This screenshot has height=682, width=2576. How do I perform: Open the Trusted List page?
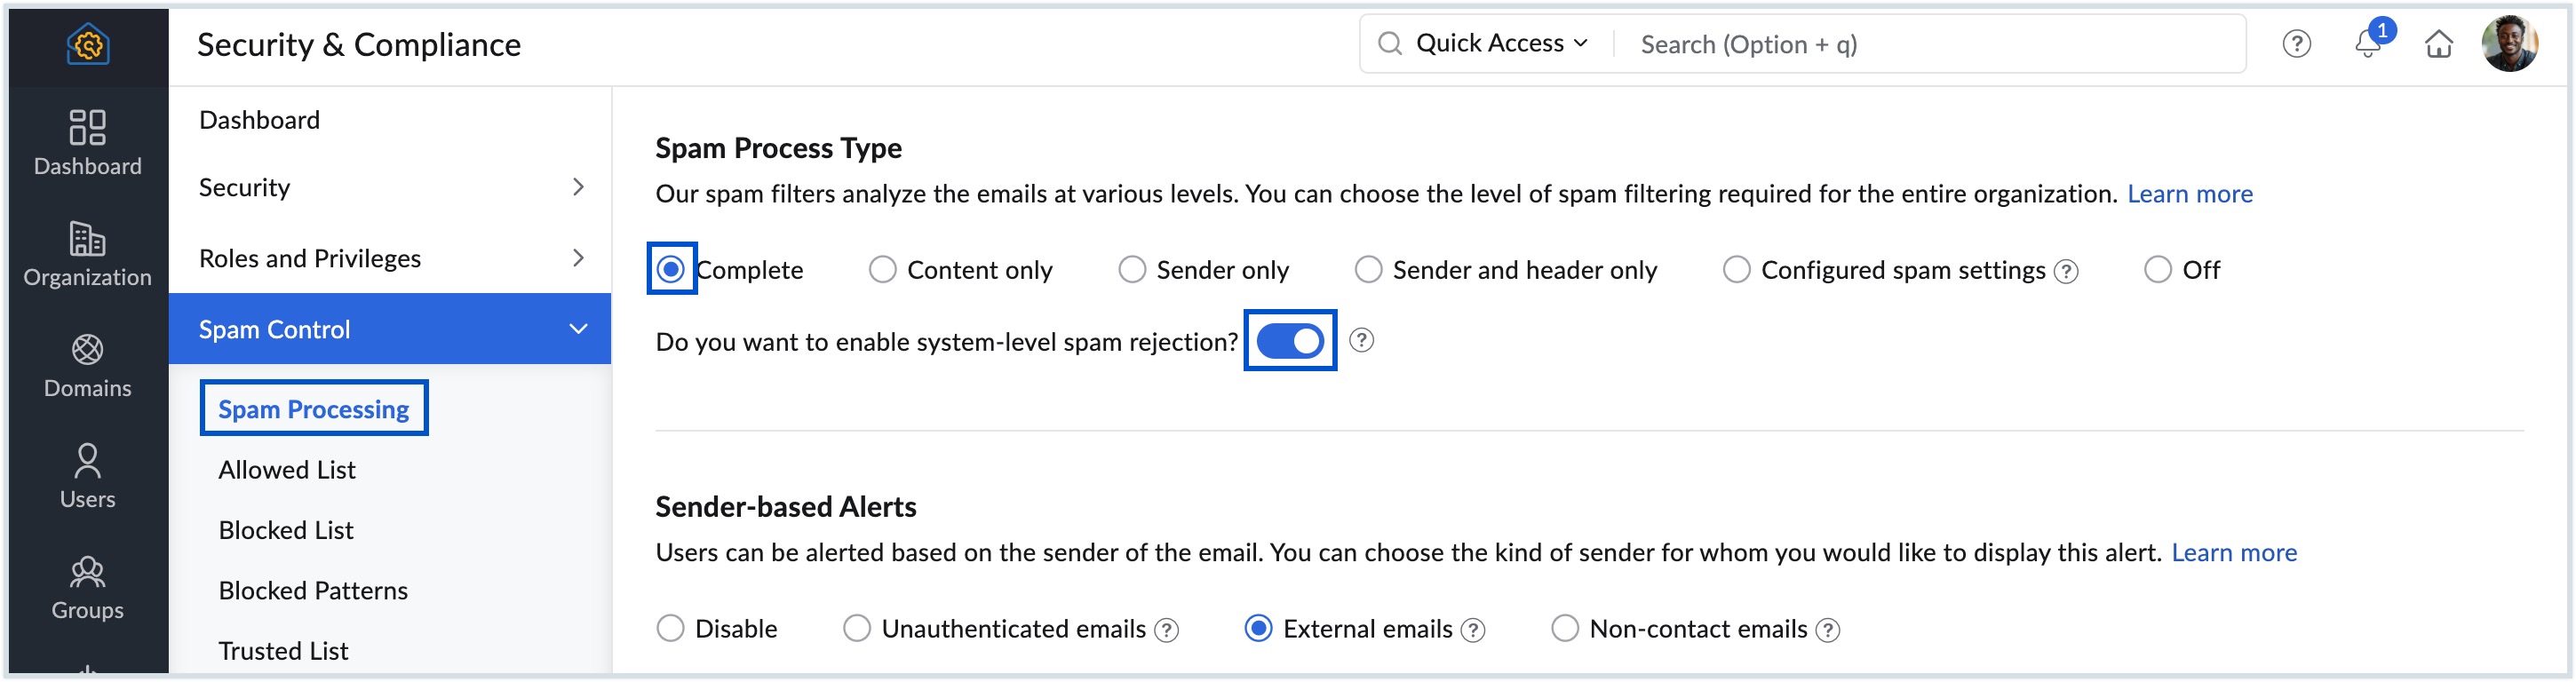283,650
